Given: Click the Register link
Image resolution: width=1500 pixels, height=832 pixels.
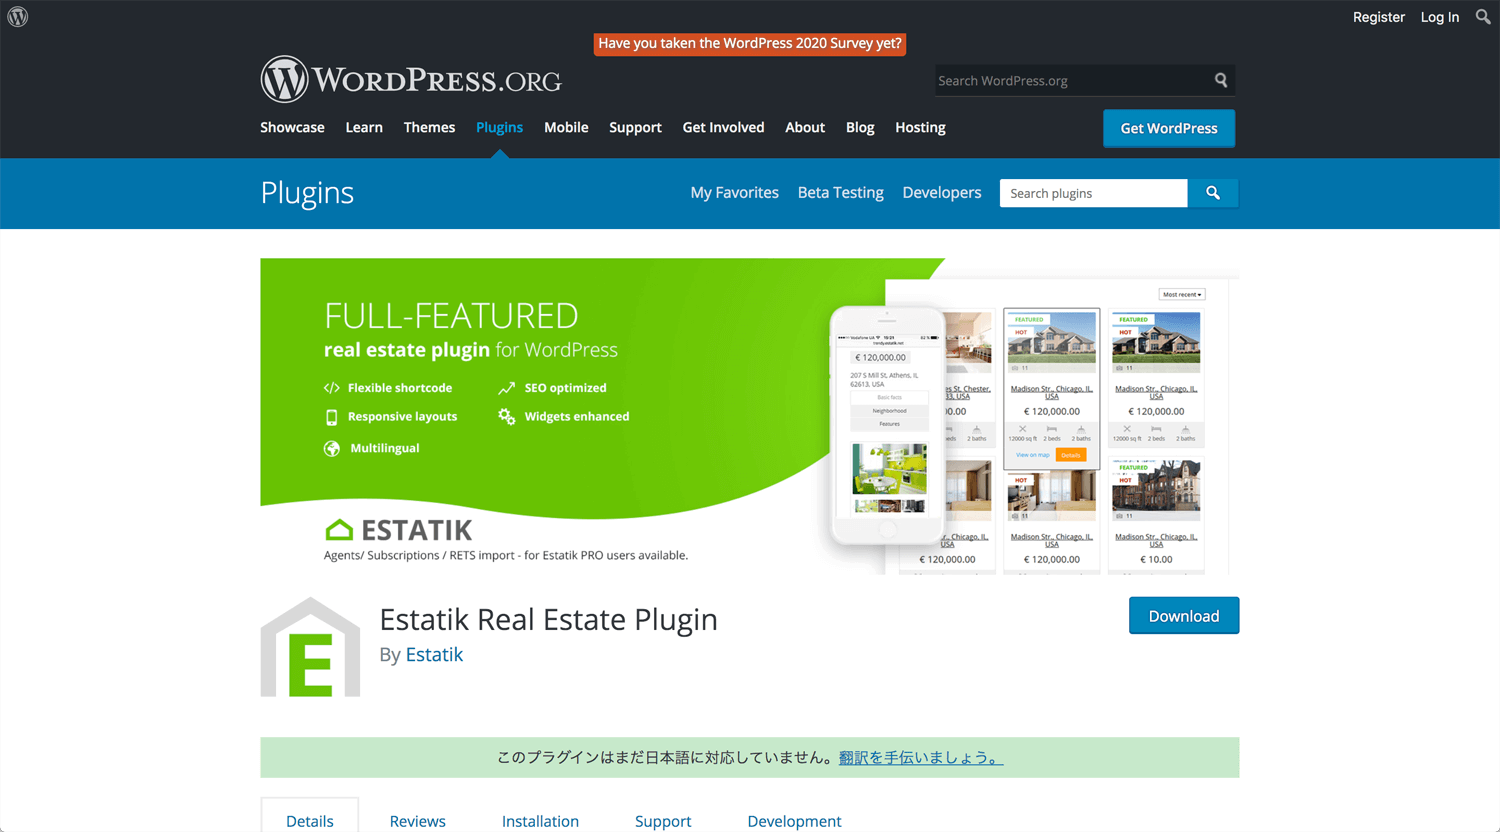Looking at the screenshot, I should pos(1378,17).
